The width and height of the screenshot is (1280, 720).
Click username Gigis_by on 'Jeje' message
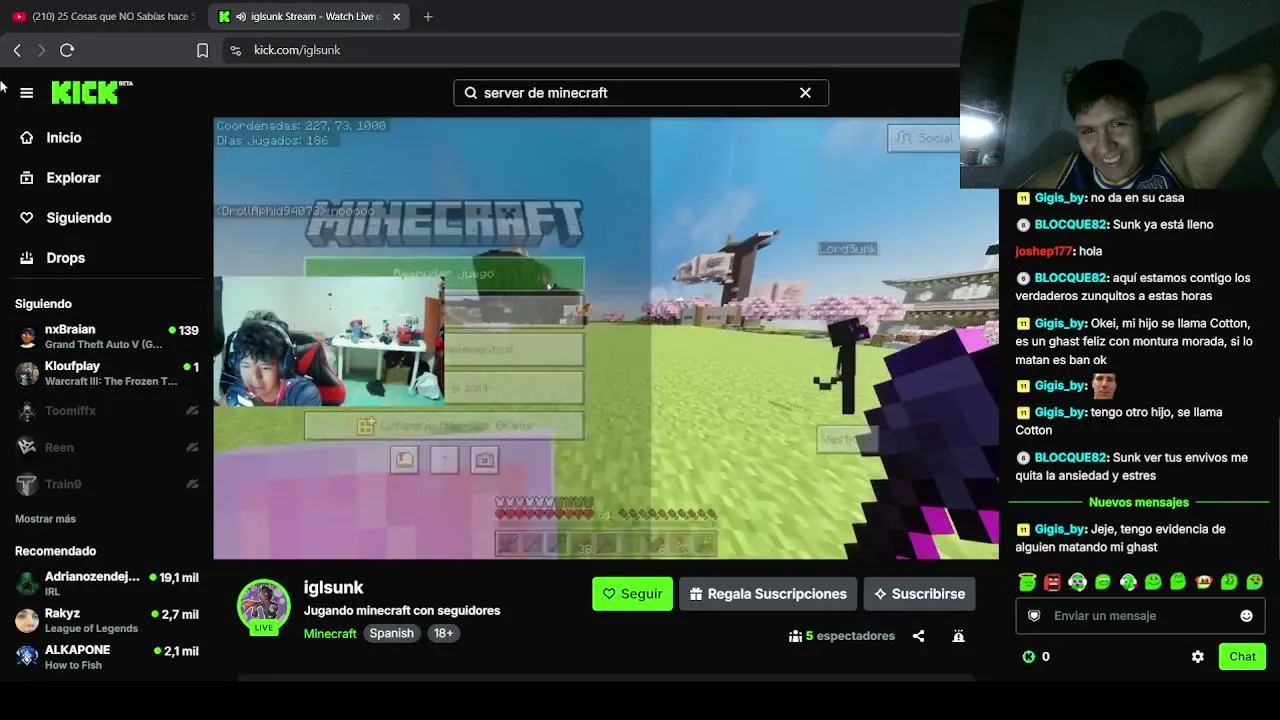tap(1060, 529)
